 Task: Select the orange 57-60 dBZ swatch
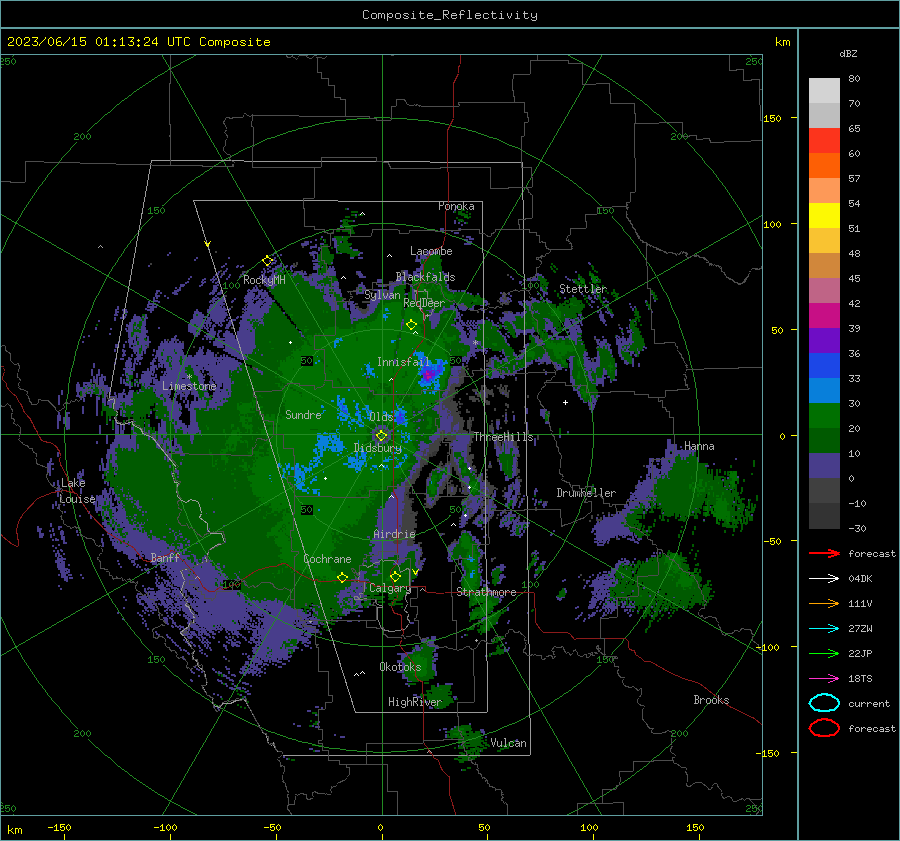(824, 166)
